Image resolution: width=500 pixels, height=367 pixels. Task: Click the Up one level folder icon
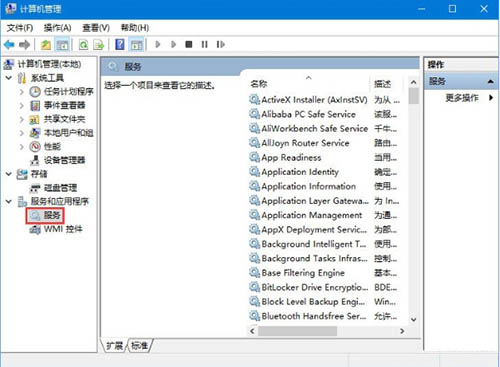click(x=46, y=44)
